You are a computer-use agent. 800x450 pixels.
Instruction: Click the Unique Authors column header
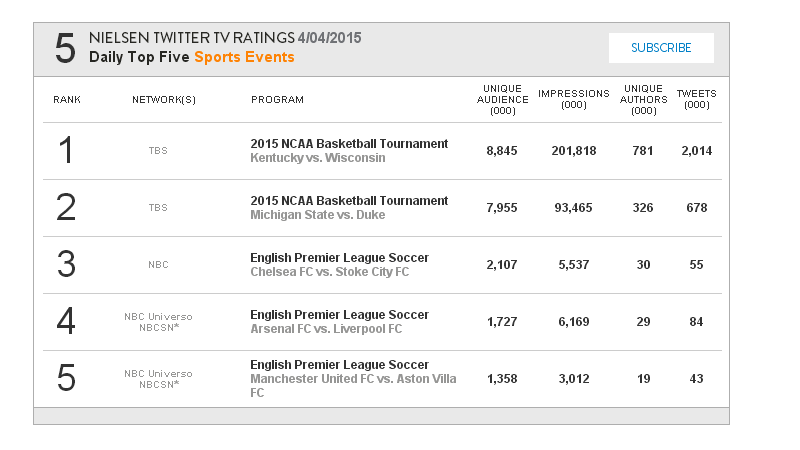(643, 100)
